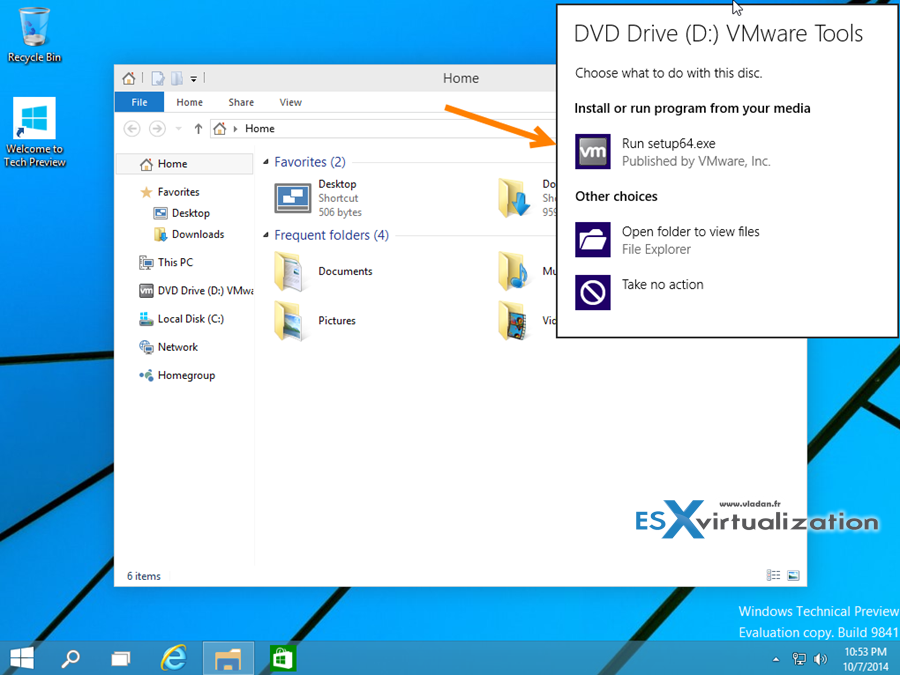Show hidden tray icons arrow
Viewport: 900px width, 675px height.
point(776,659)
